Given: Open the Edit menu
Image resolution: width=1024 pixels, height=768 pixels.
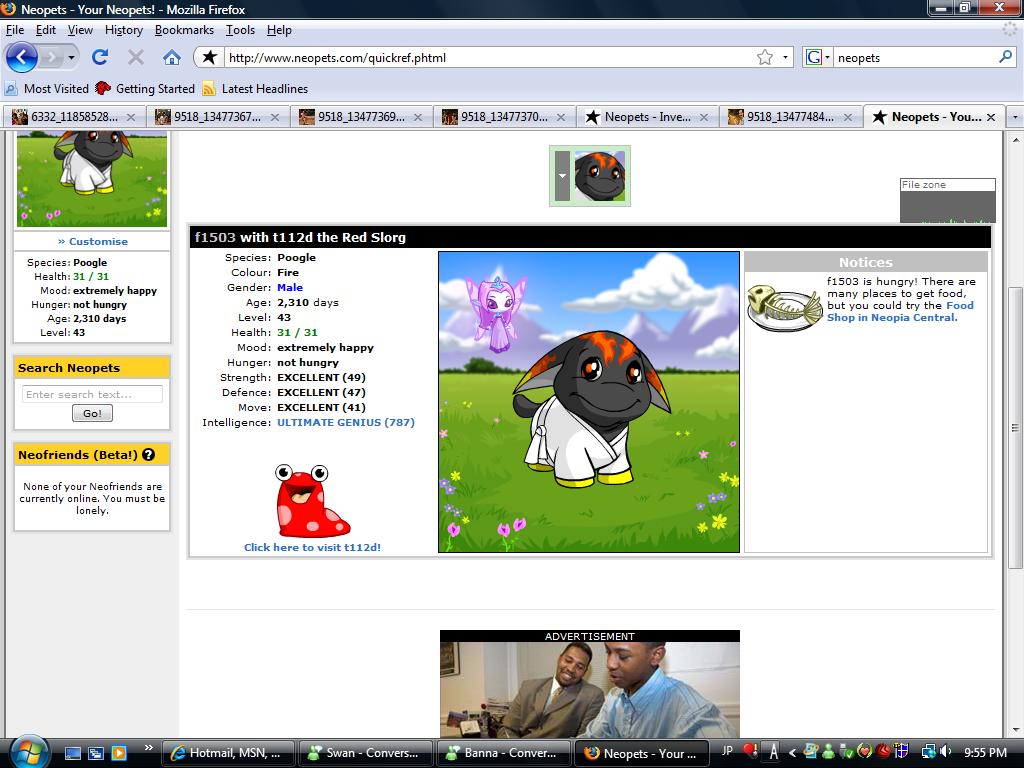Looking at the screenshot, I should [x=46, y=30].
